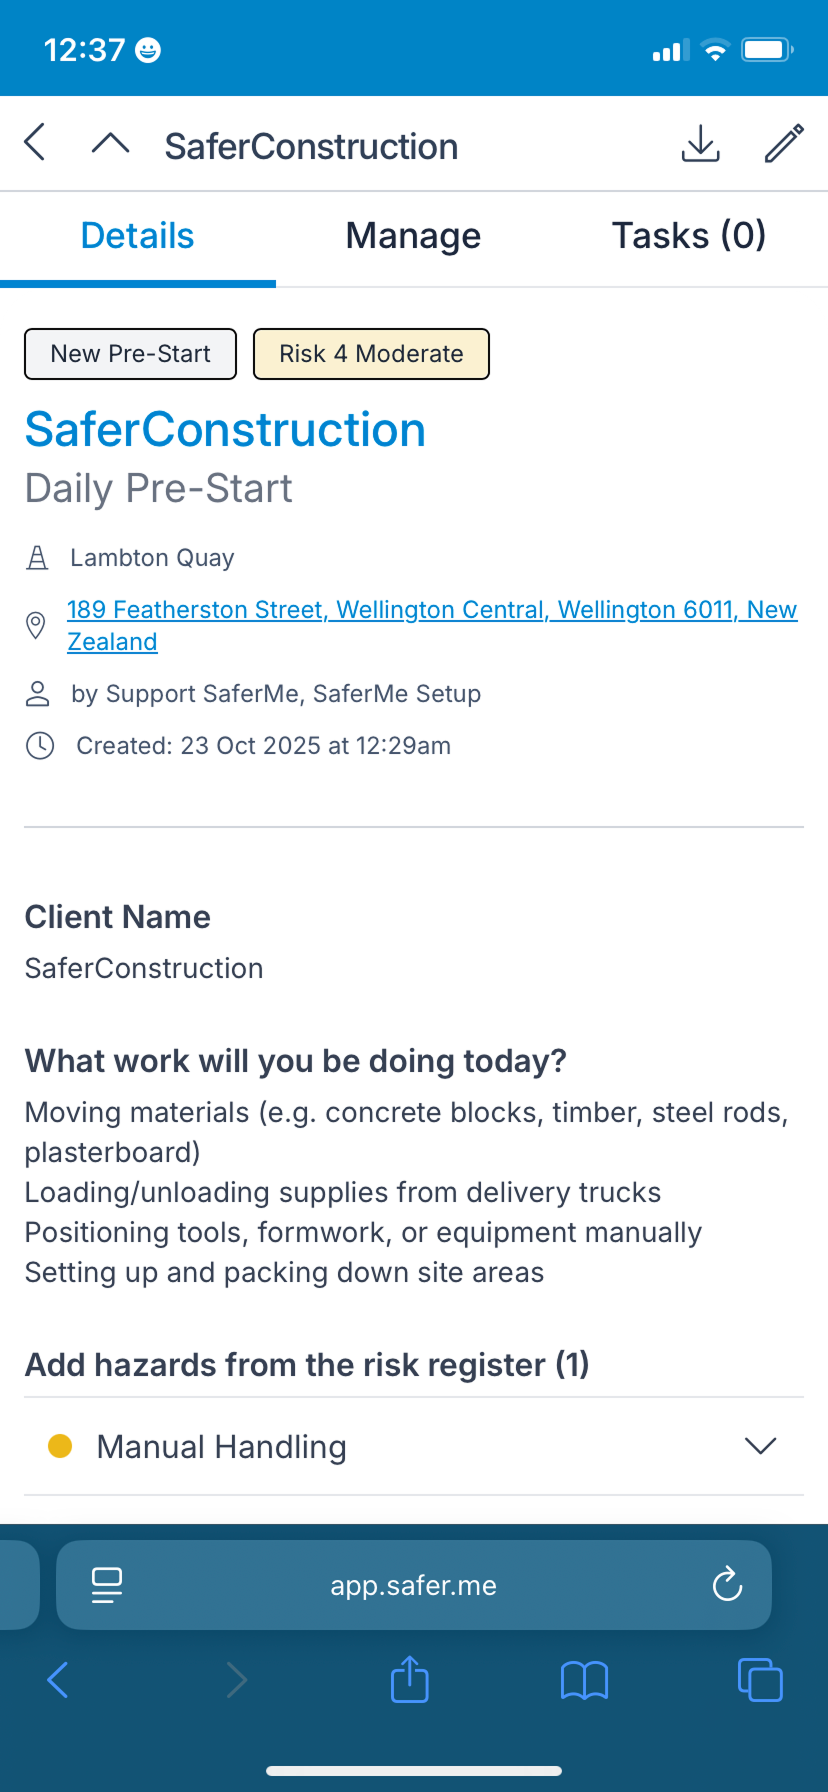Open the Tasks (0) tab
The image size is (828, 1792).
click(688, 236)
